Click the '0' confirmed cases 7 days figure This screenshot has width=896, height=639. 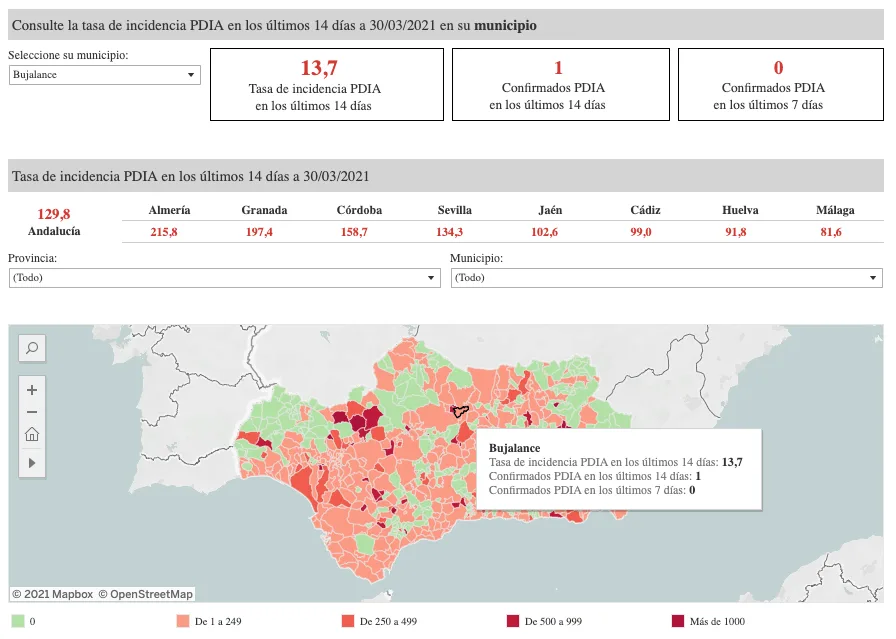pos(778,68)
